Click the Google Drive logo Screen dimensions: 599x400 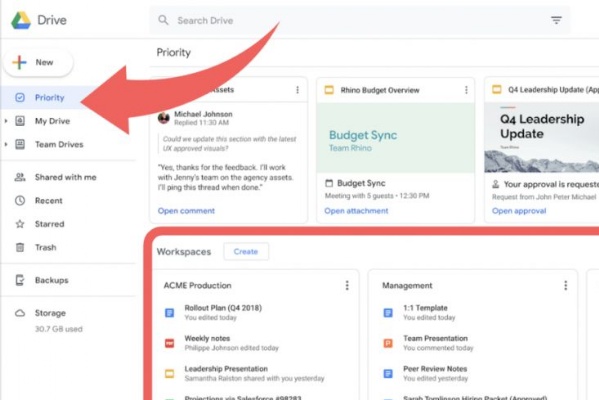(21, 20)
